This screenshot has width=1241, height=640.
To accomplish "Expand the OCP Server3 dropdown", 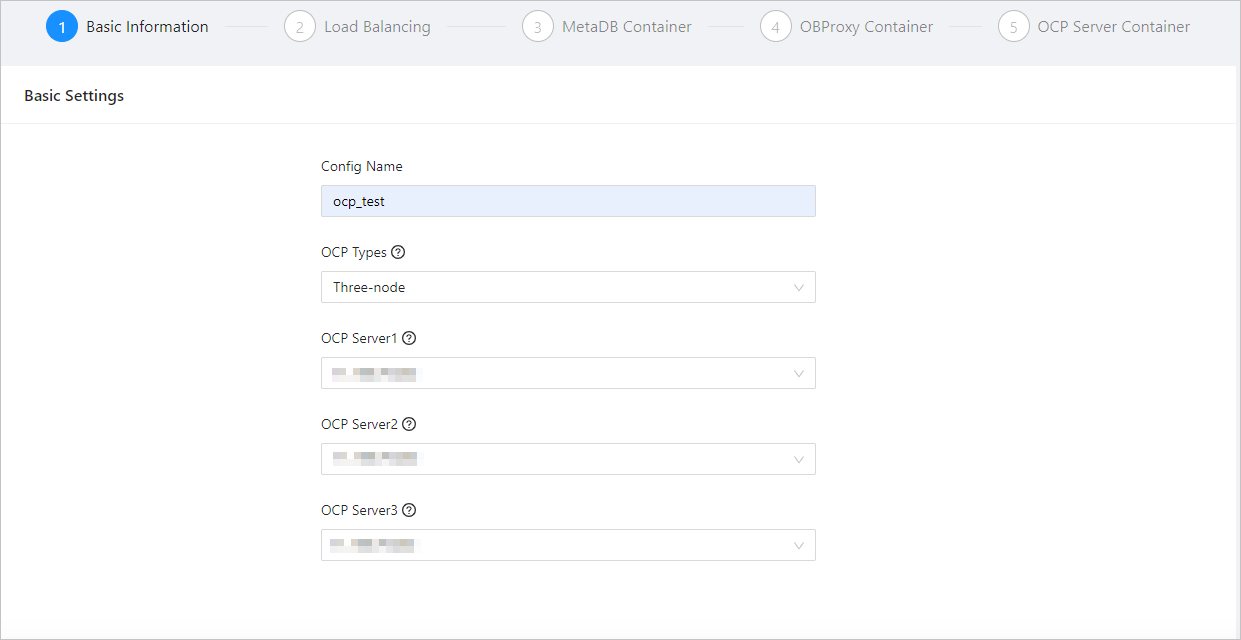I will coord(568,545).
